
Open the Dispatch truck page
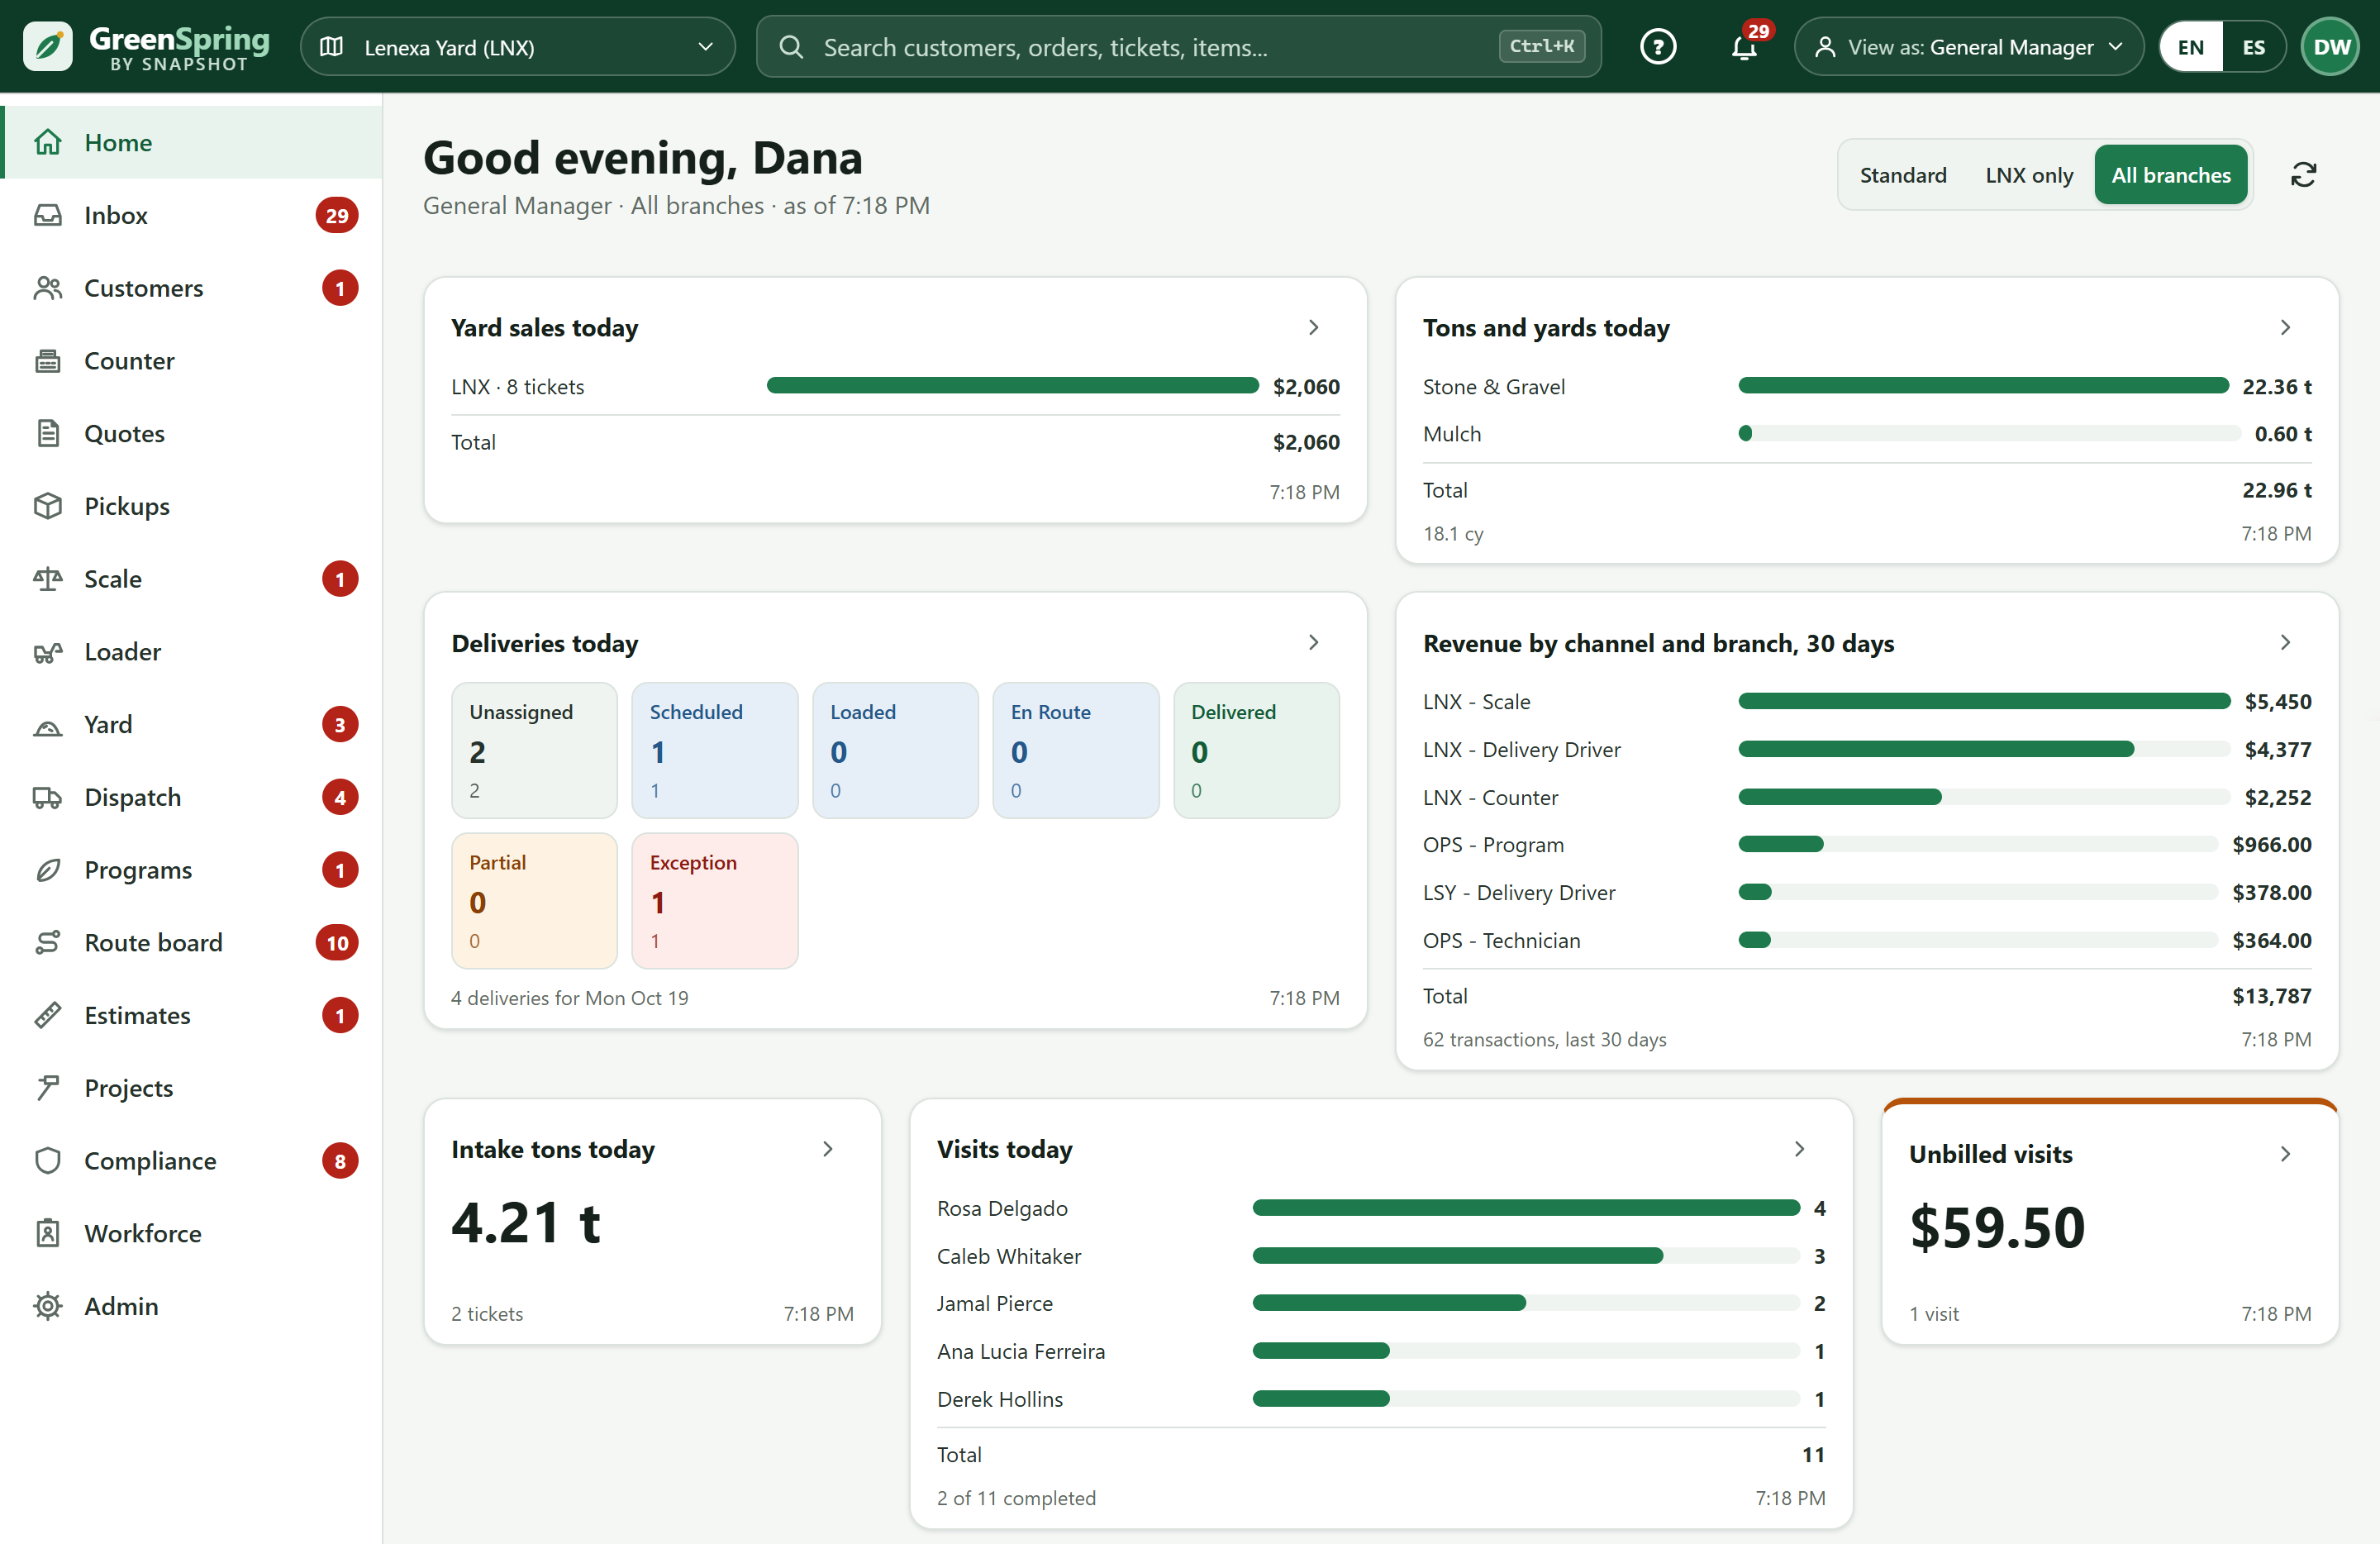[x=192, y=797]
